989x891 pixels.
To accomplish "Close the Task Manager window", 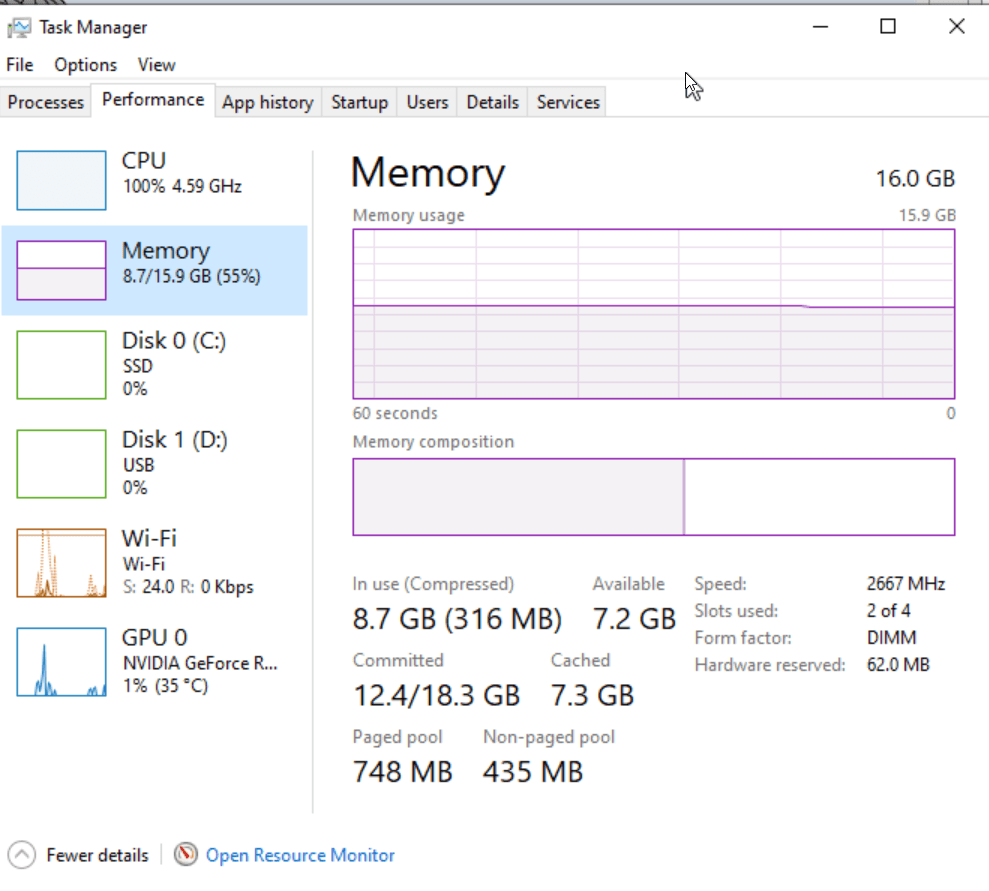I will tap(957, 26).
